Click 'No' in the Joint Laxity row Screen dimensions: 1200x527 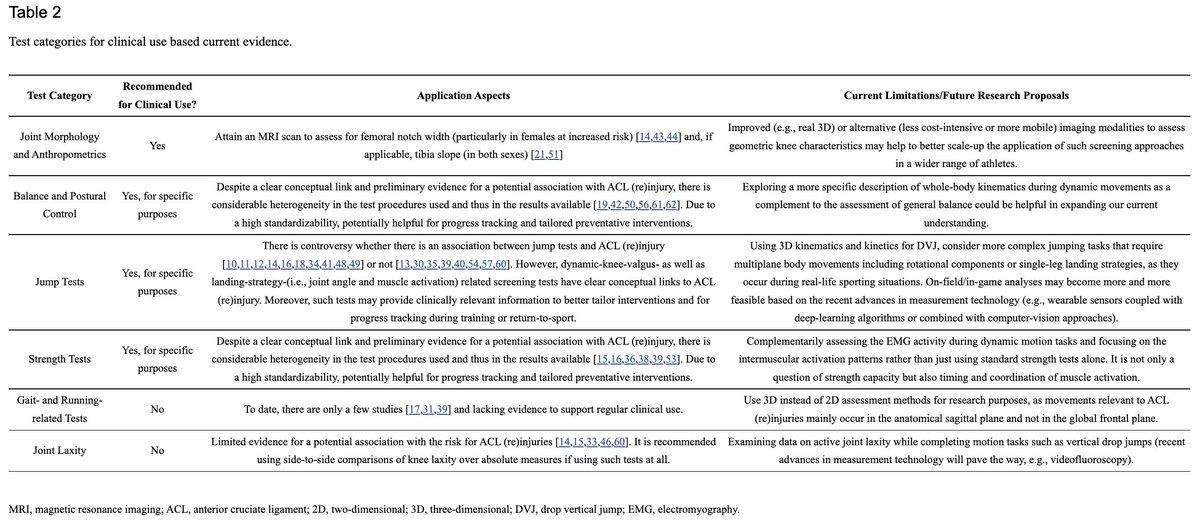pos(157,451)
